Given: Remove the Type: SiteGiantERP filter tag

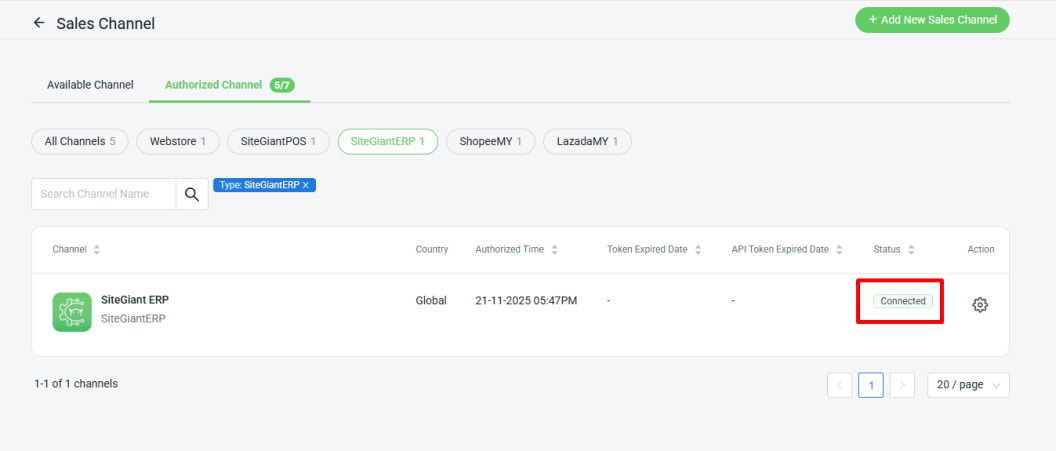Looking at the screenshot, I should (x=306, y=185).
